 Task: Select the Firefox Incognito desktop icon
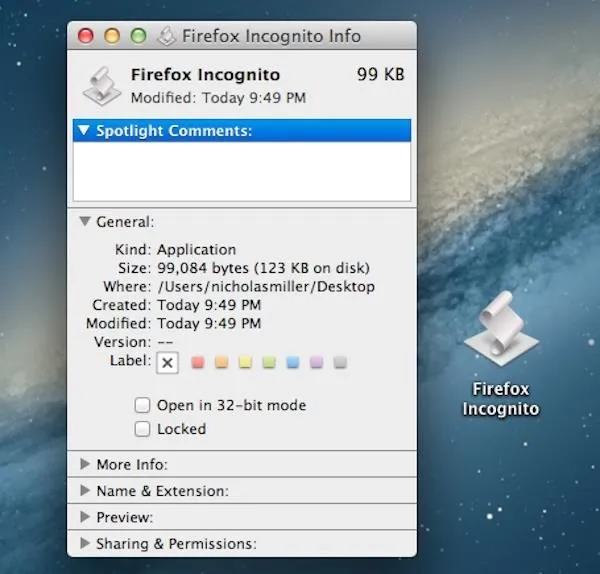point(501,328)
